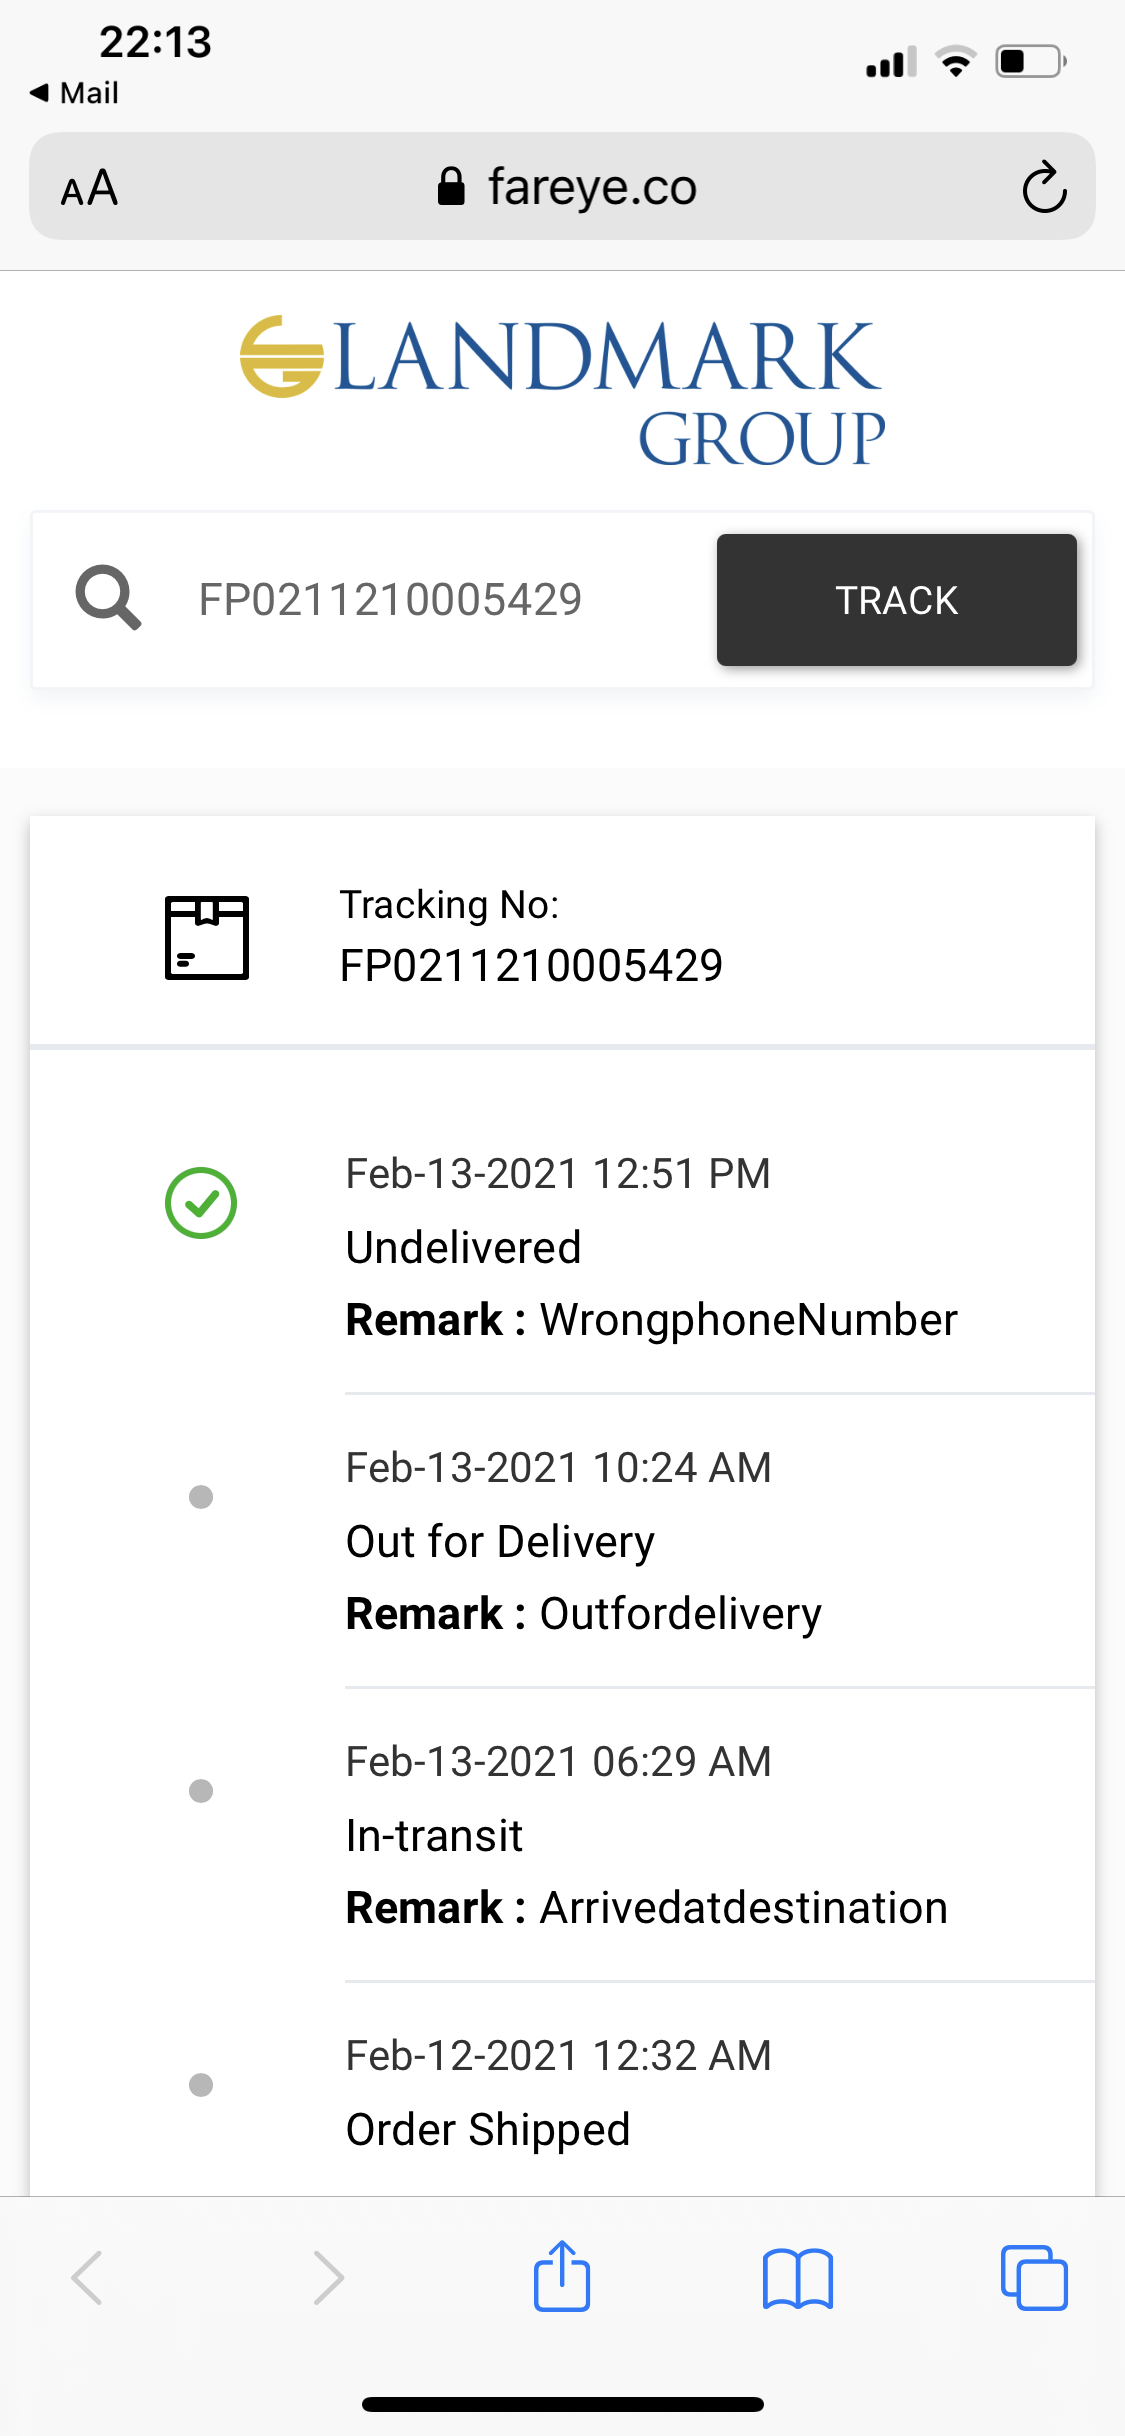Screen dimensions: 1125x2436
Task: Tap the Out for Delivery timeline dot
Action: [x=201, y=1497]
